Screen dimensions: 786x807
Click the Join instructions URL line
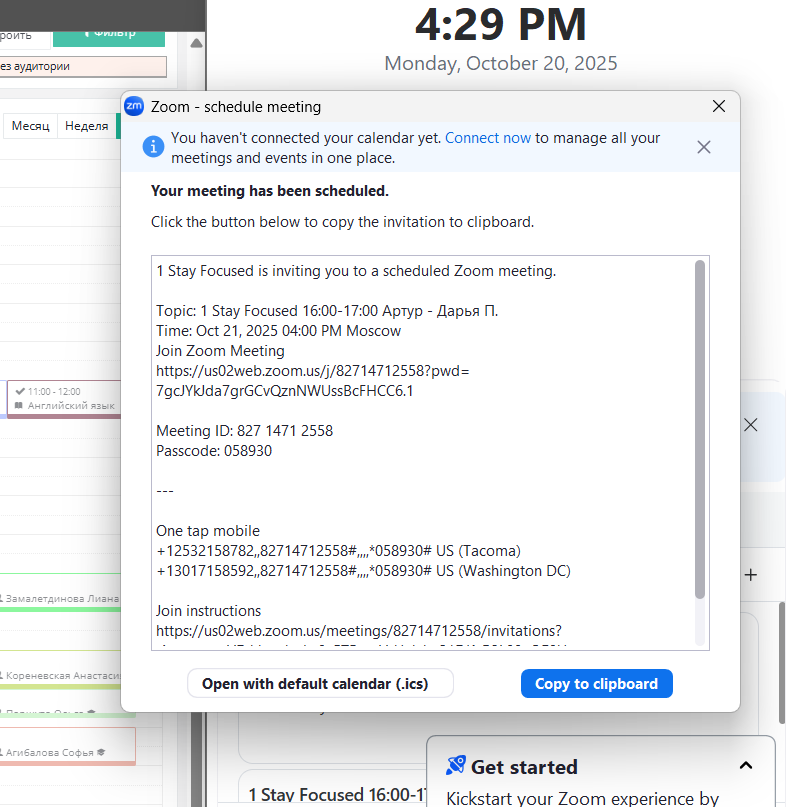tap(359, 630)
